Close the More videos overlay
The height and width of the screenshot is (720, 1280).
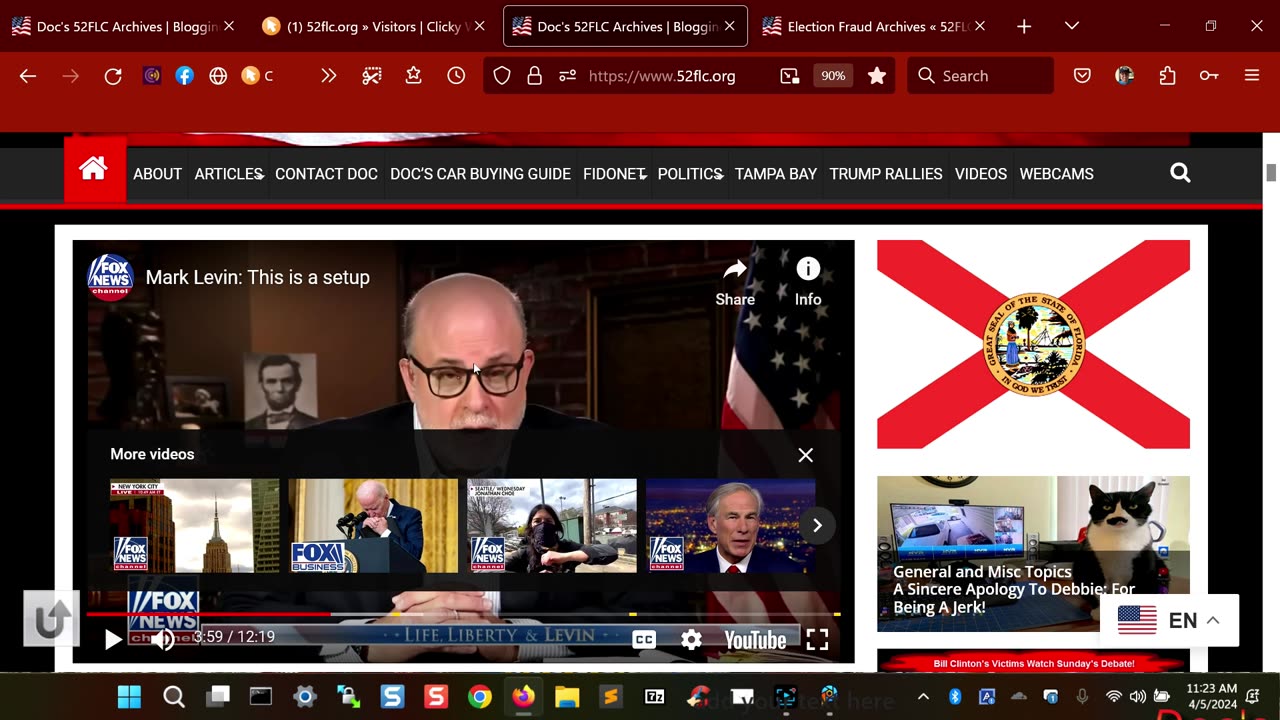pyautogui.click(x=805, y=455)
